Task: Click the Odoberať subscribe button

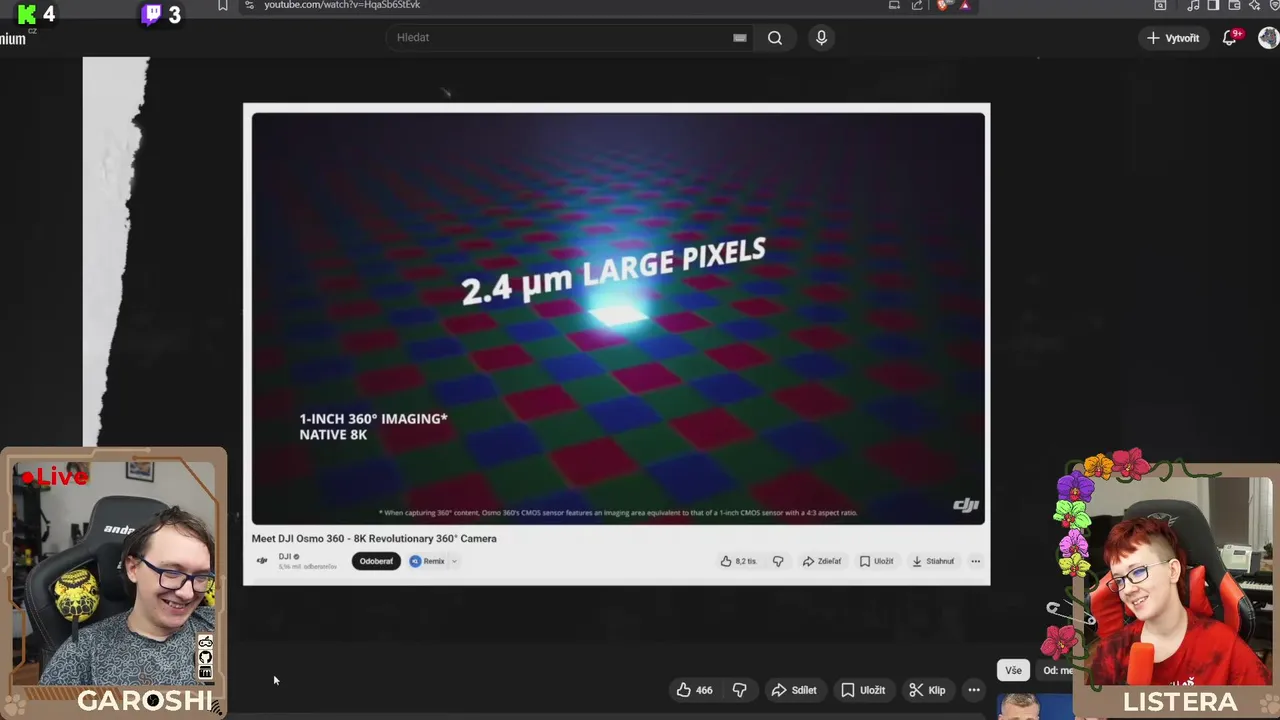Action: pos(376,561)
